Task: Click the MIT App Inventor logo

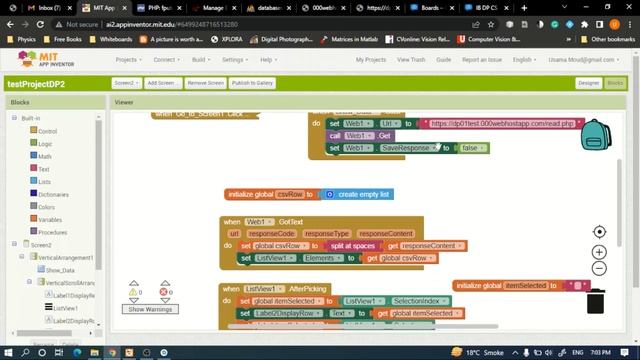Action: (46, 60)
